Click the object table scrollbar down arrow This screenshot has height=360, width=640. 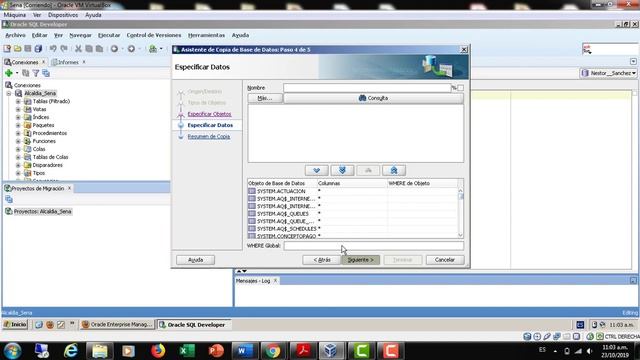pyautogui.click(x=460, y=235)
